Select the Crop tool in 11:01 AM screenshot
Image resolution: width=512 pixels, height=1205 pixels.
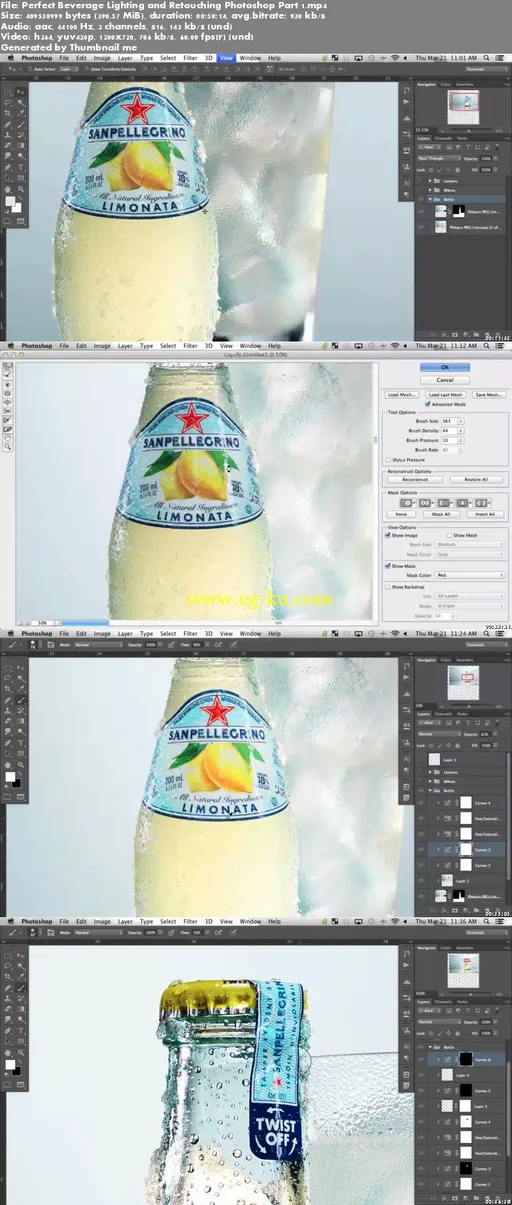[x=8, y=113]
